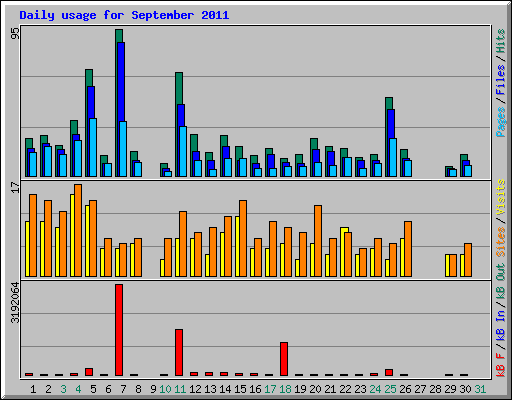Click day 20 axis label
Viewport: 512px width, 400px height.
coord(315,389)
